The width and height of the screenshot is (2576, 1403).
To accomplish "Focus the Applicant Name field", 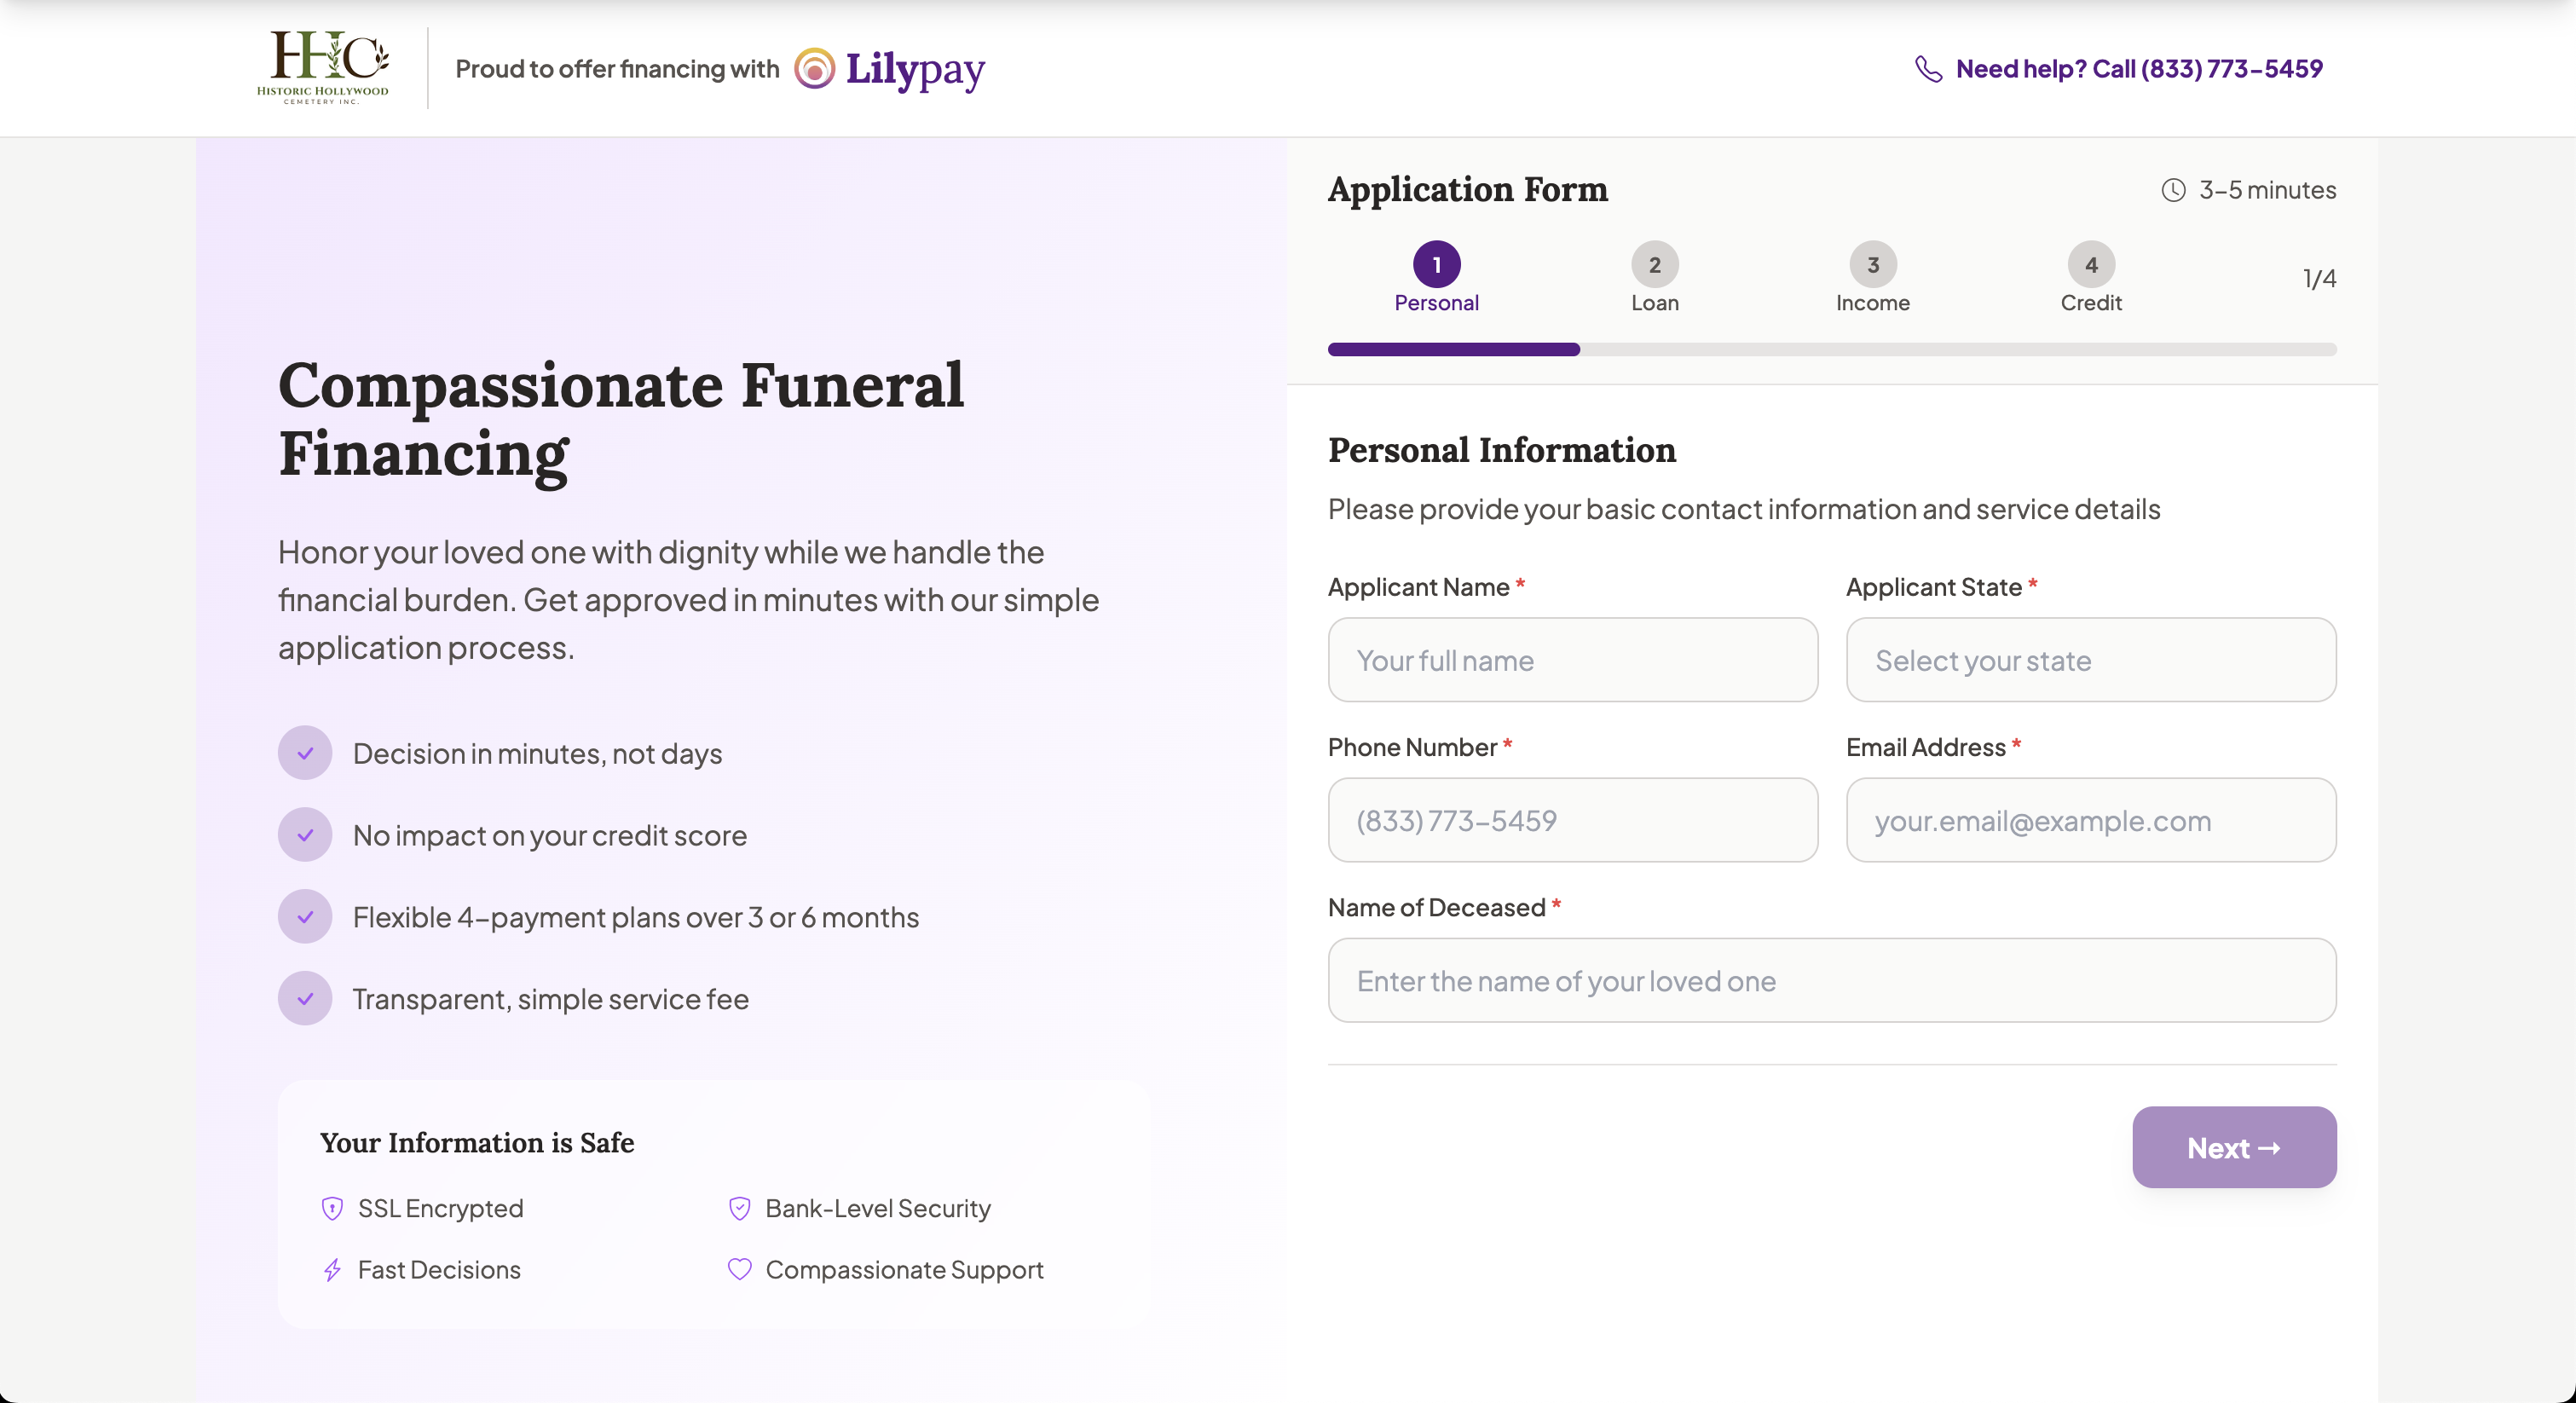I will 1572,660.
